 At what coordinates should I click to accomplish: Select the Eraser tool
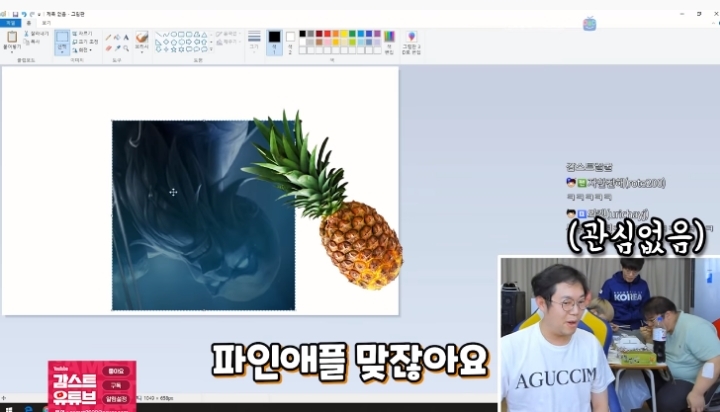click(x=108, y=48)
